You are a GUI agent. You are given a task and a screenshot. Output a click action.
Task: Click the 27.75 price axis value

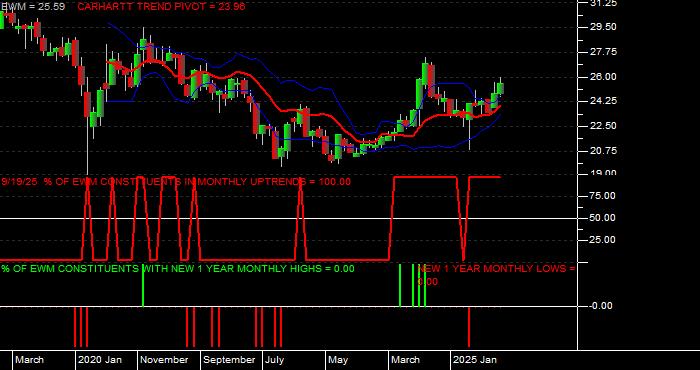tap(604, 52)
